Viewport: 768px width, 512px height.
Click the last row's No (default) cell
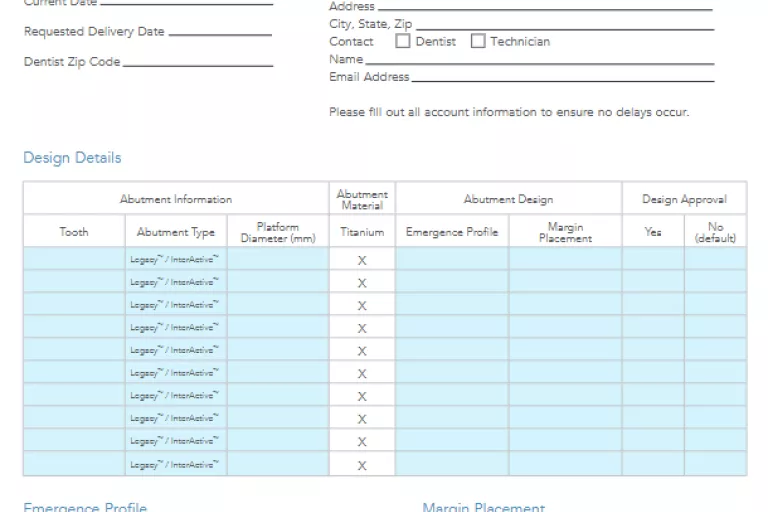716,463
